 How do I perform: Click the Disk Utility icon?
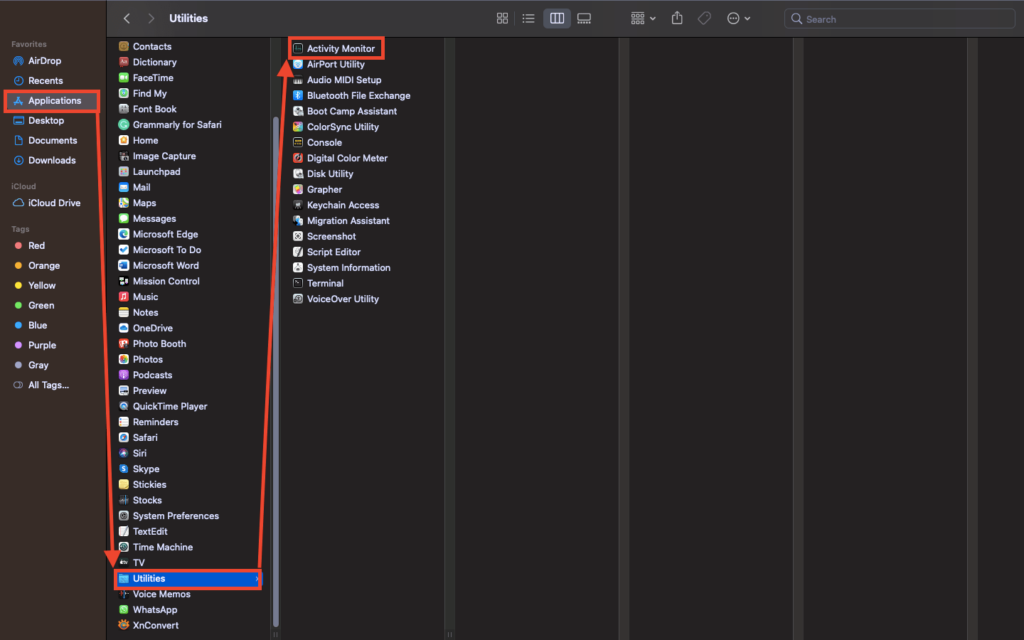tap(298, 174)
